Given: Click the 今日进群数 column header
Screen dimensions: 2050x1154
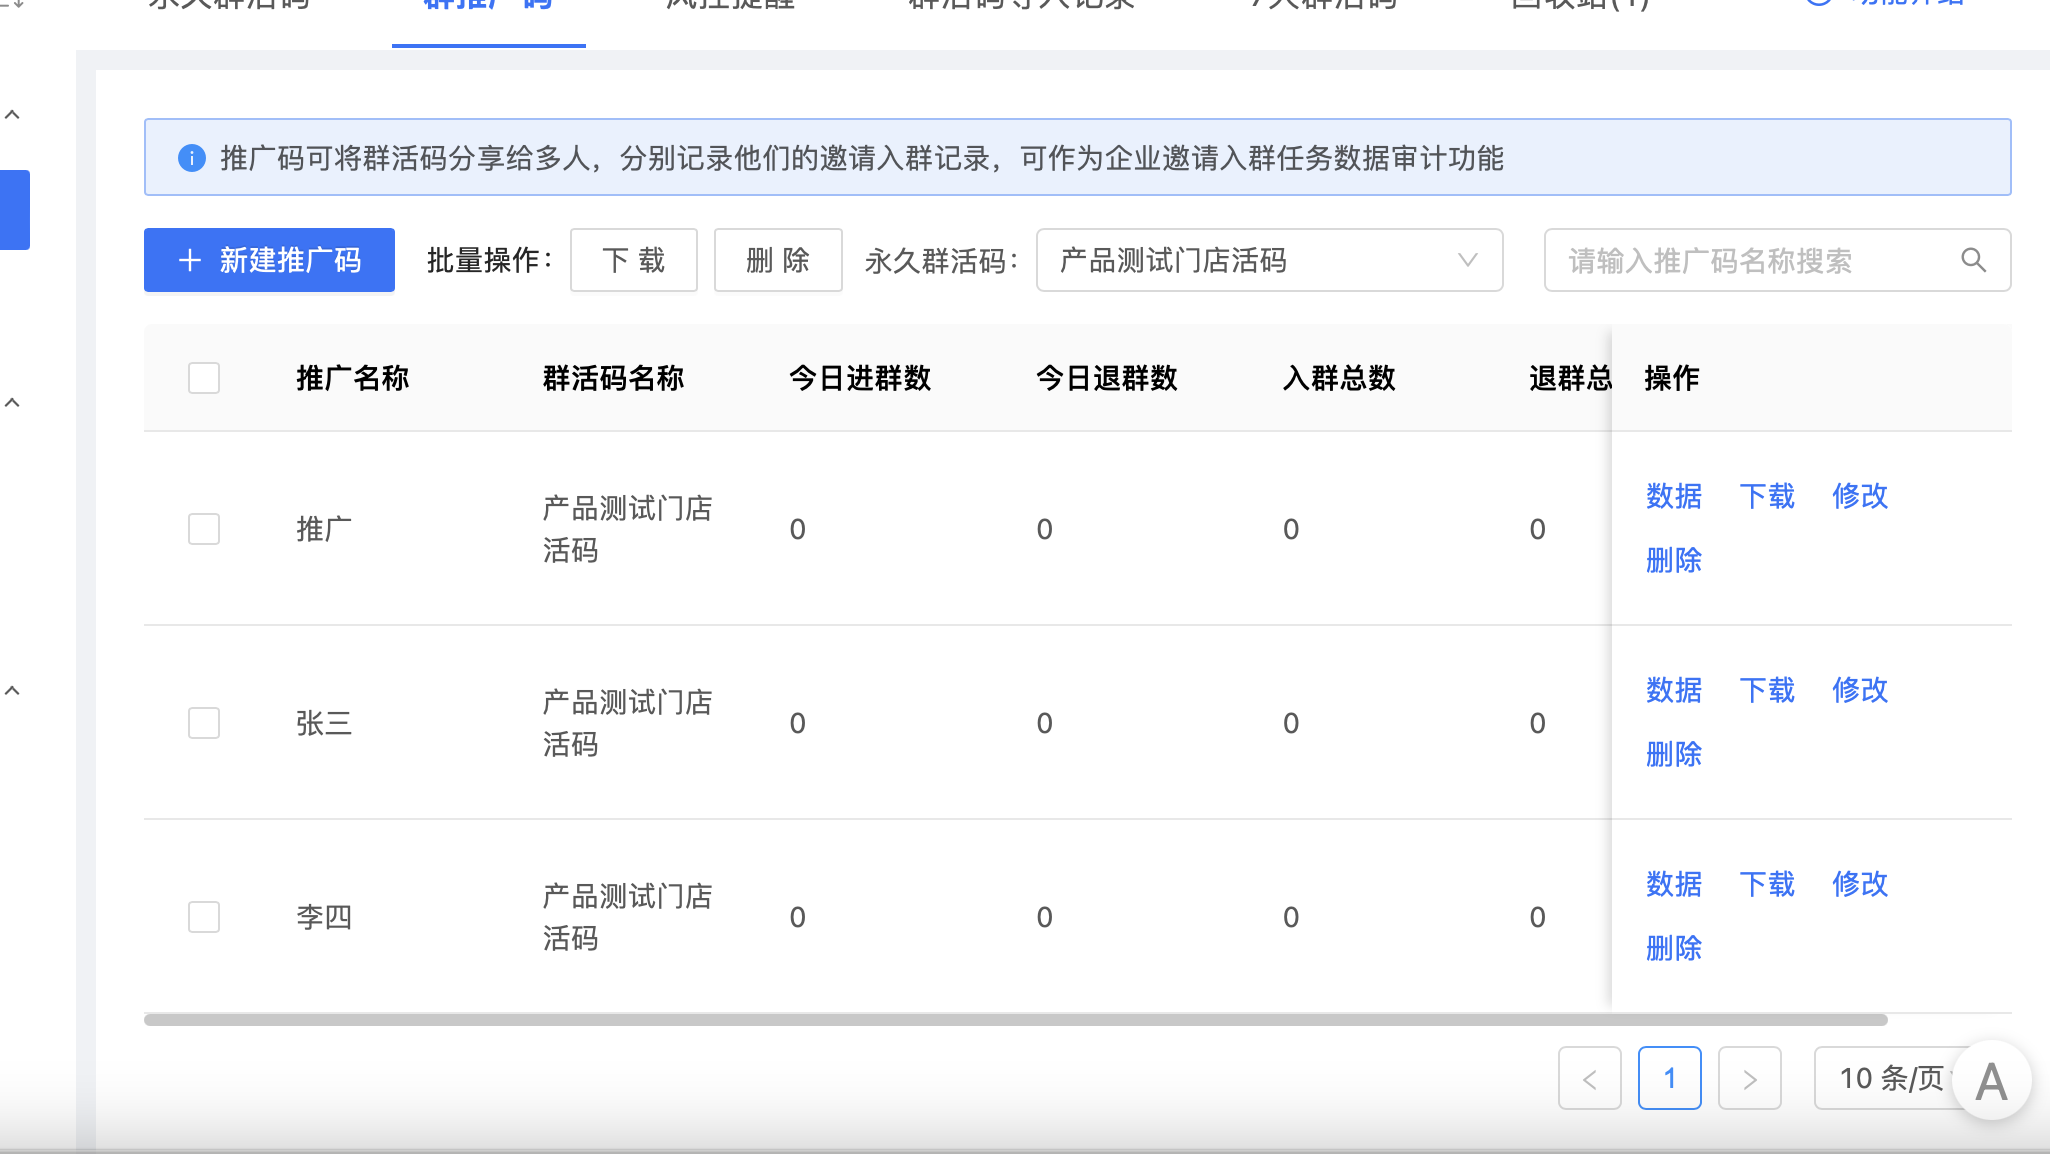Looking at the screenshot, I should click(x=860, y=378).
